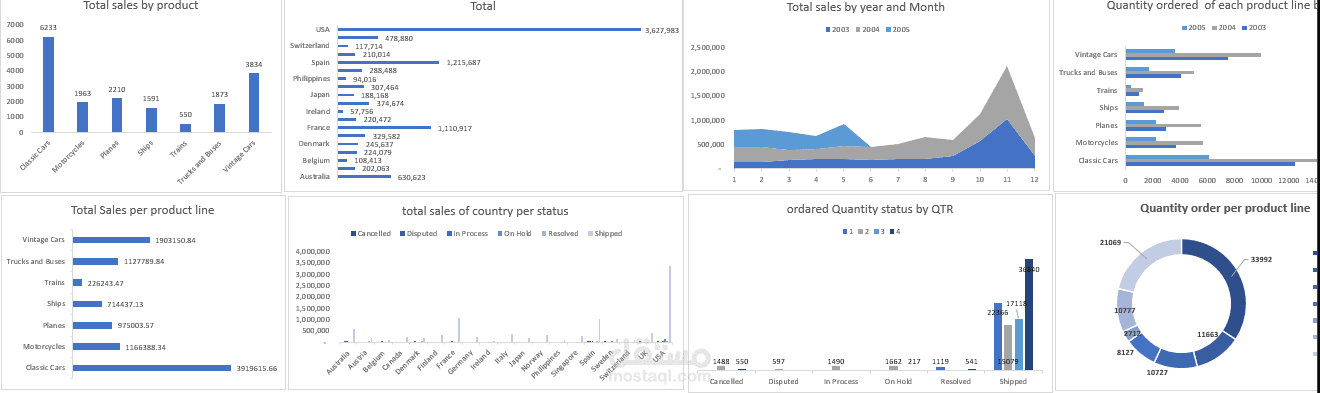1320x393 pixels.
Task: Click the Switzerland axis label in Total chart
Action: (x=309, y=46)
